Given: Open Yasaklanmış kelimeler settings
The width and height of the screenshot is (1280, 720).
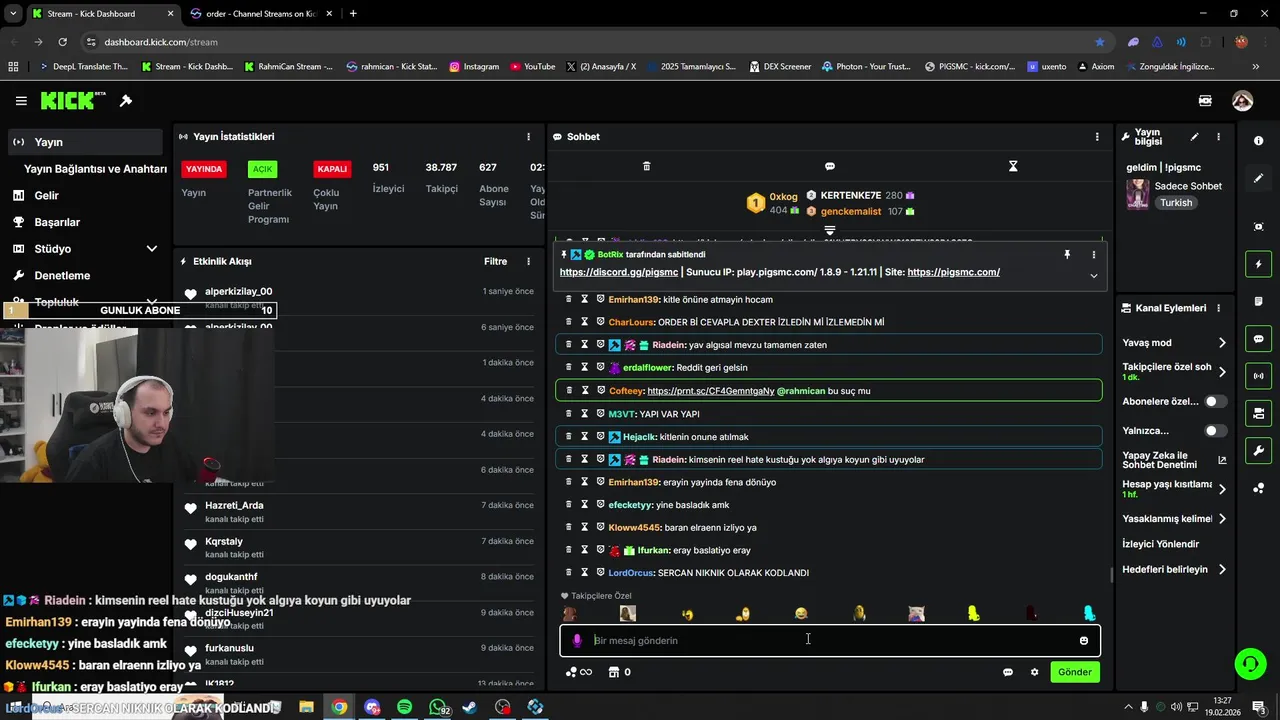Looking at the screenshot, I should click(x=1174, y=519).
